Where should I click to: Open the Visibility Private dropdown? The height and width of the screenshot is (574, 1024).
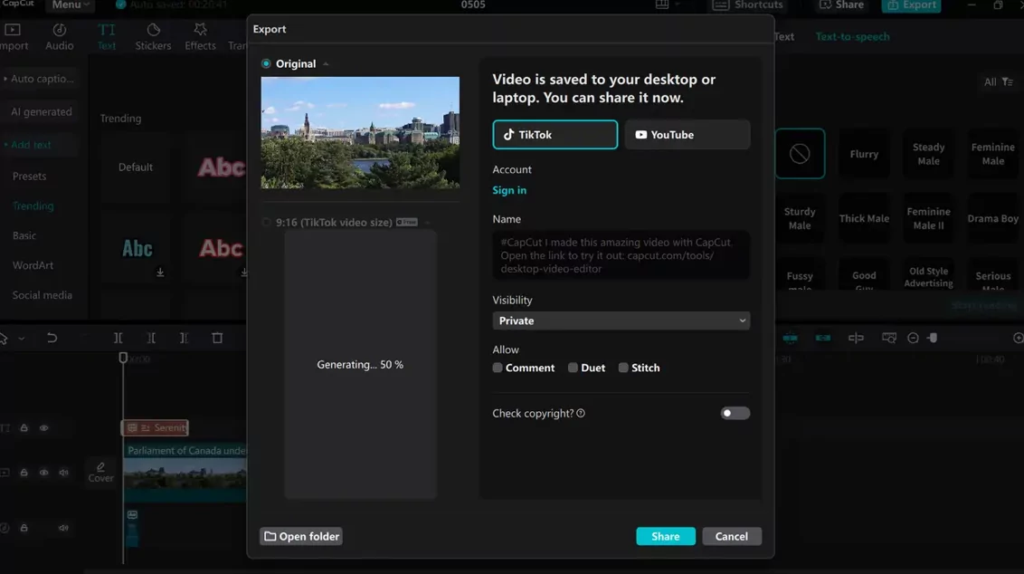(x=620, y=321)
